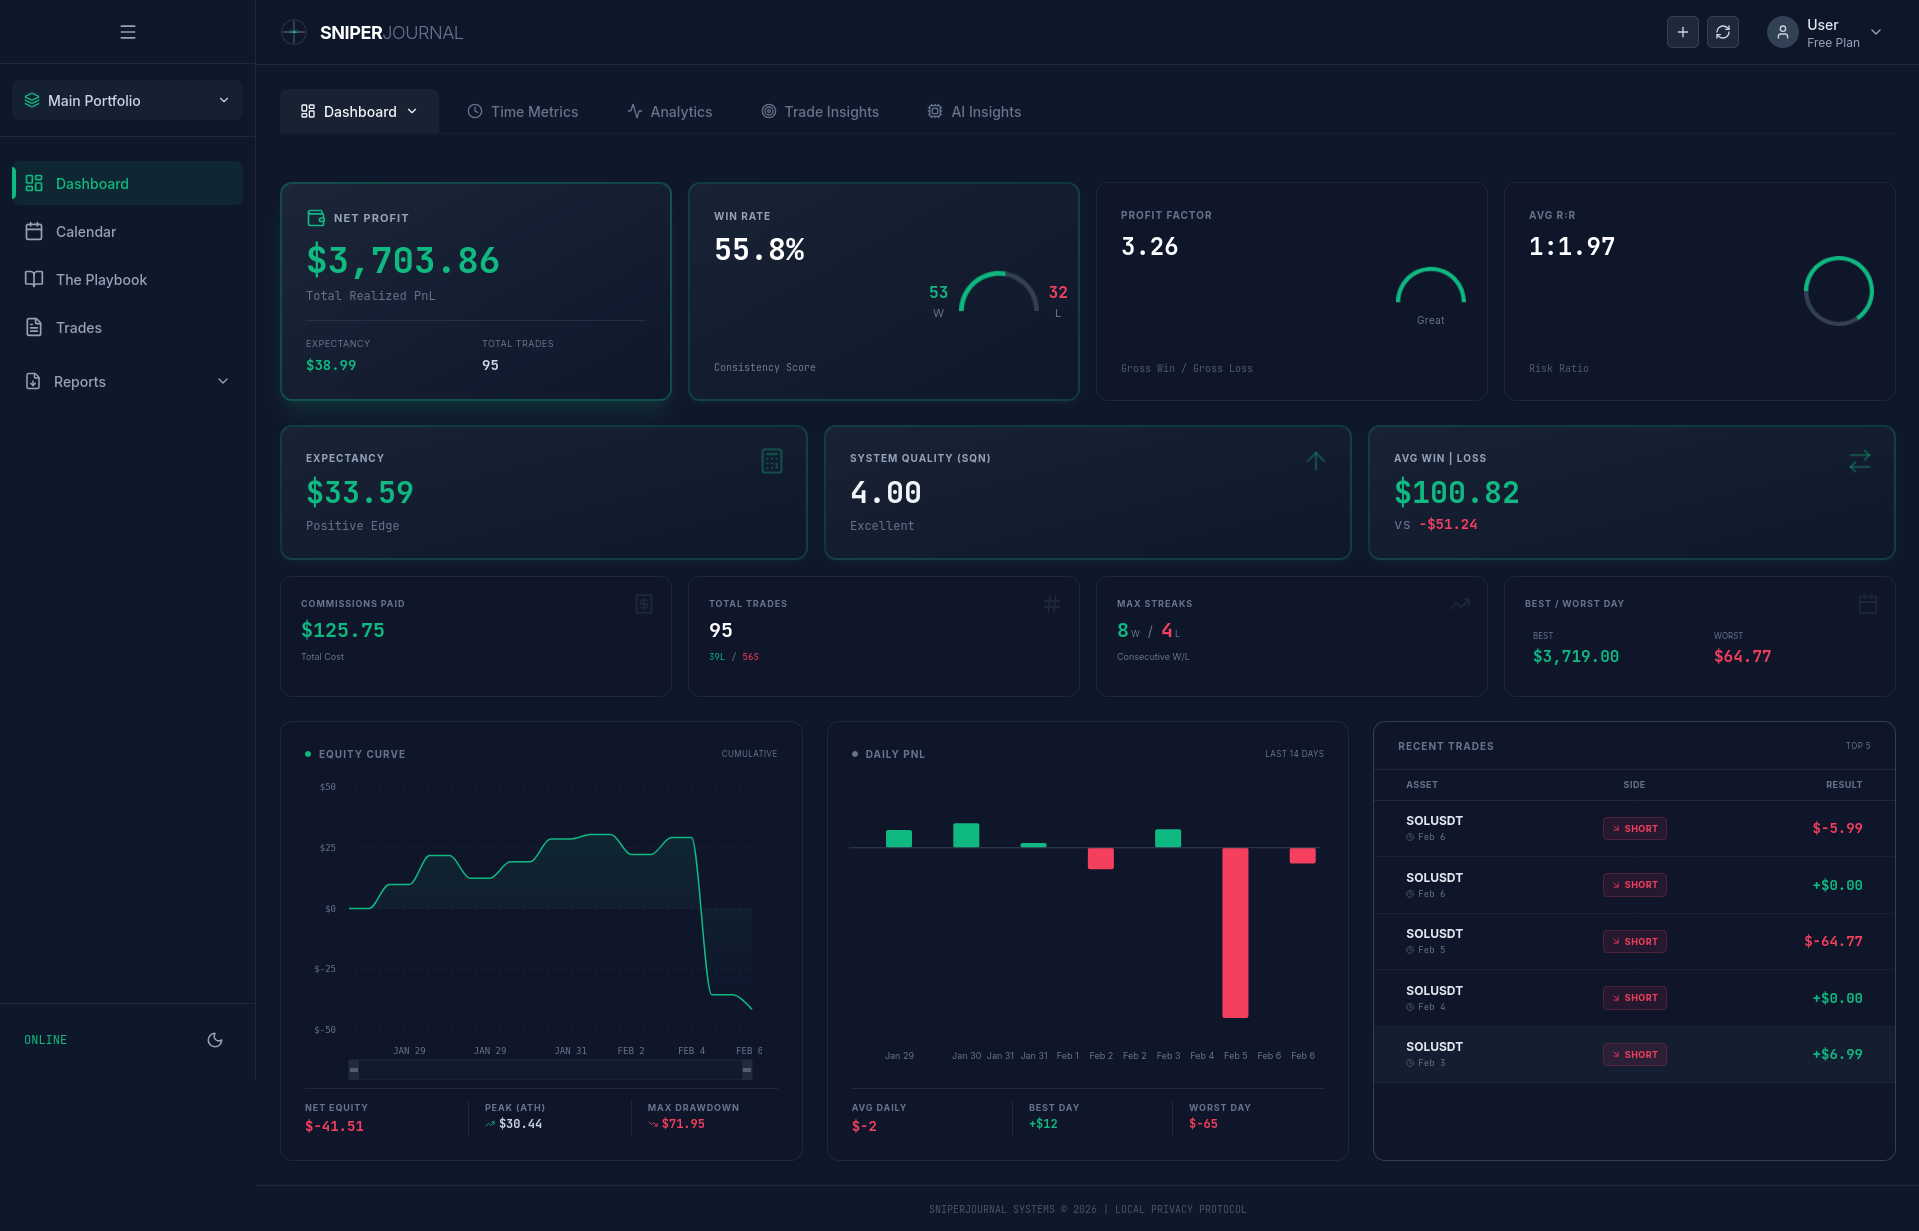Add new trade with plus icon

click(x=1683, y=32)
